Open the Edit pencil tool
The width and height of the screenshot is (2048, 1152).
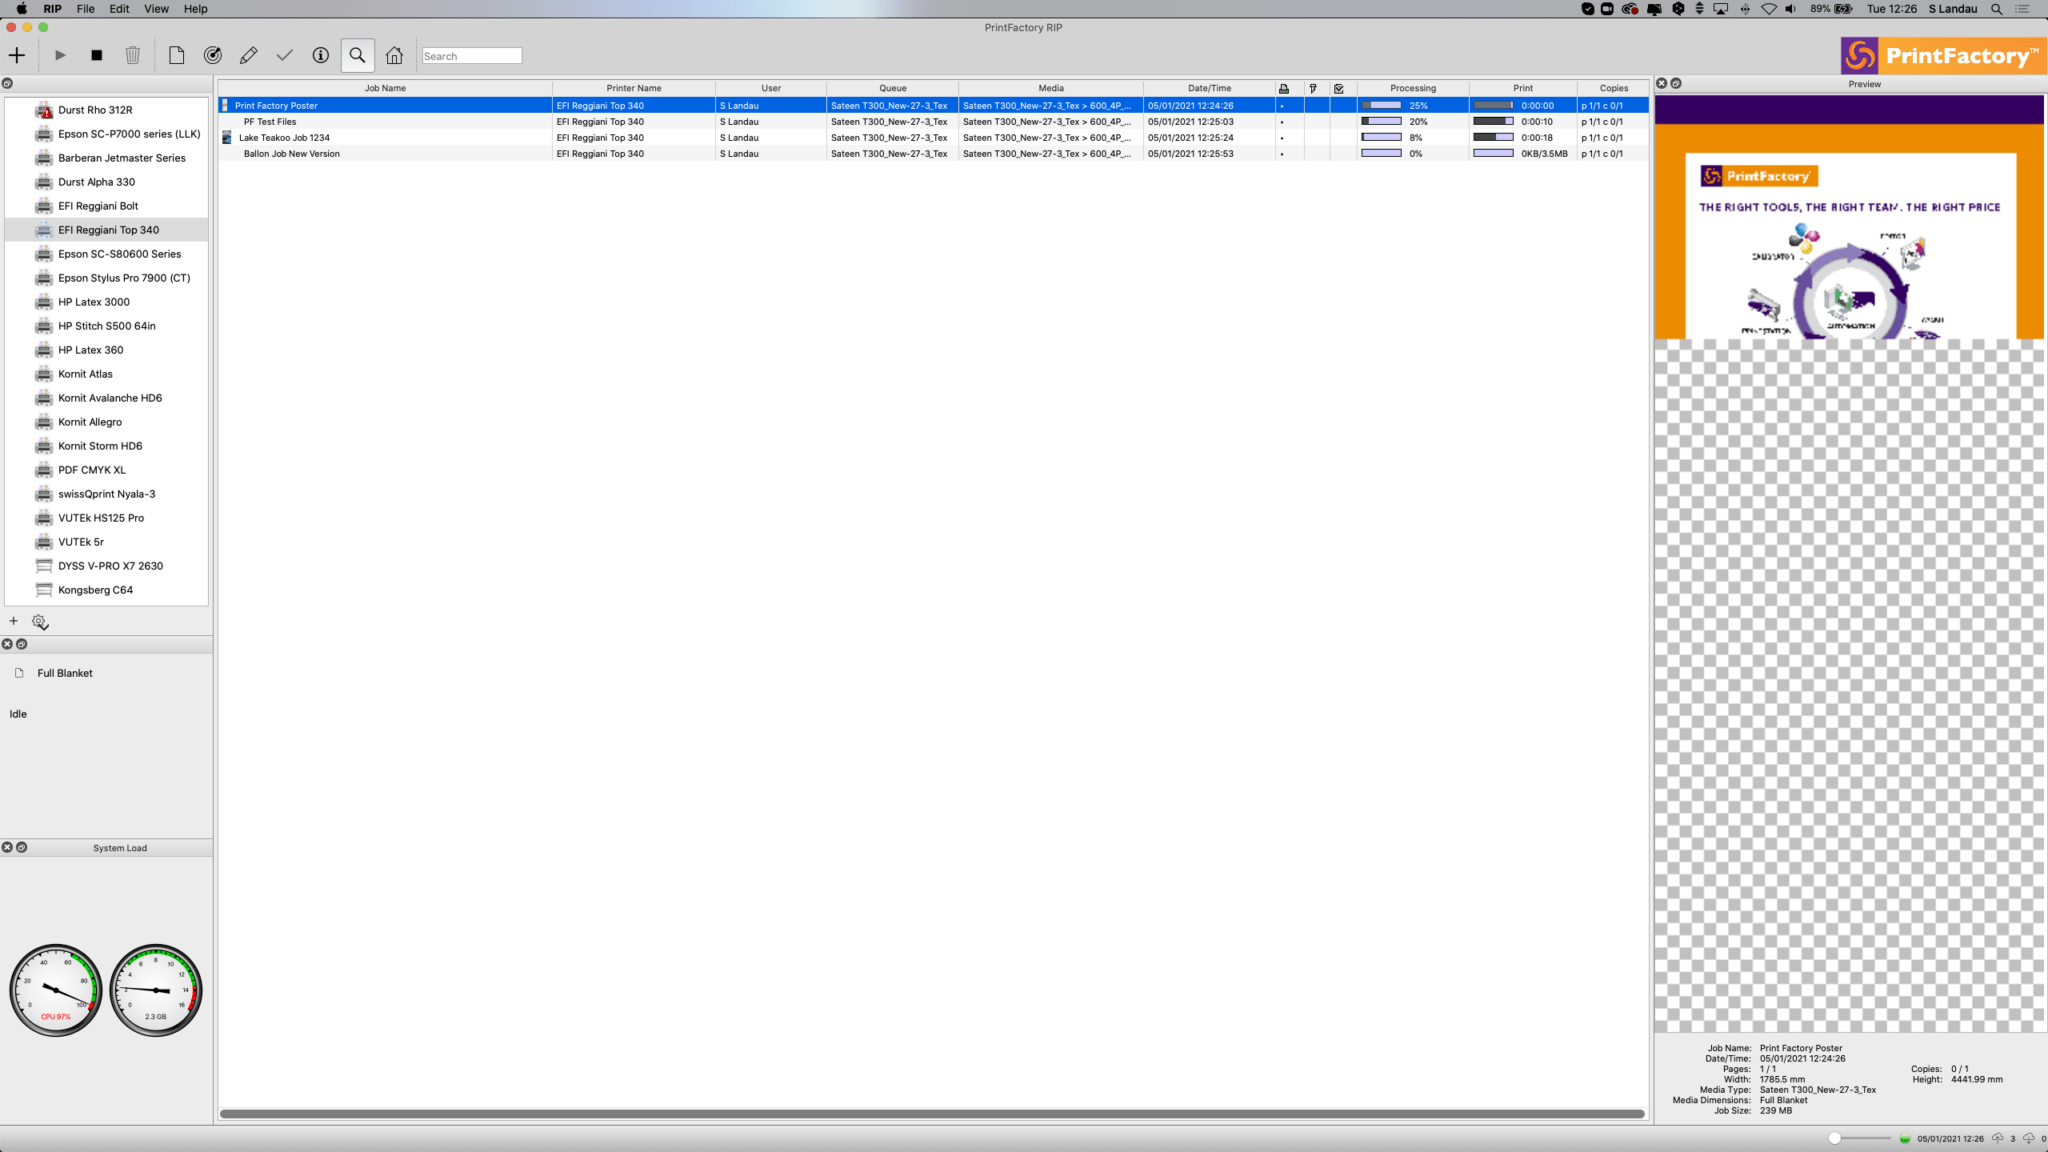tap(249, 55)
